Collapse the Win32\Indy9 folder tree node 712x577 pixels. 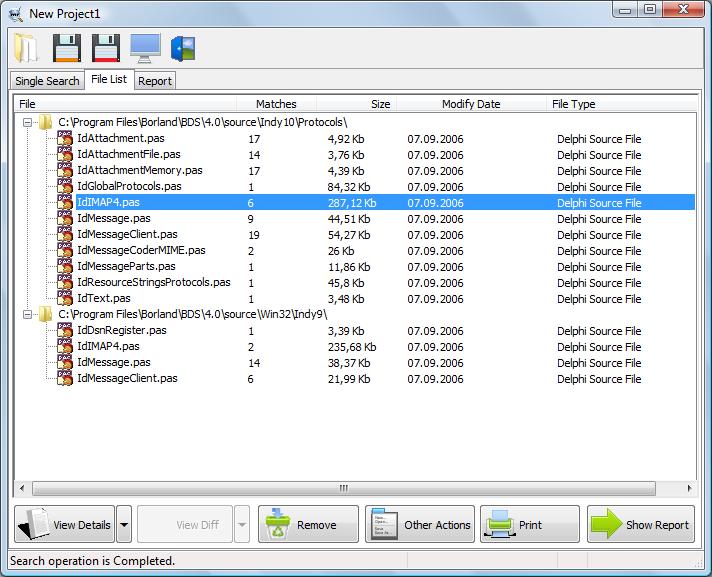coord(28,315)
